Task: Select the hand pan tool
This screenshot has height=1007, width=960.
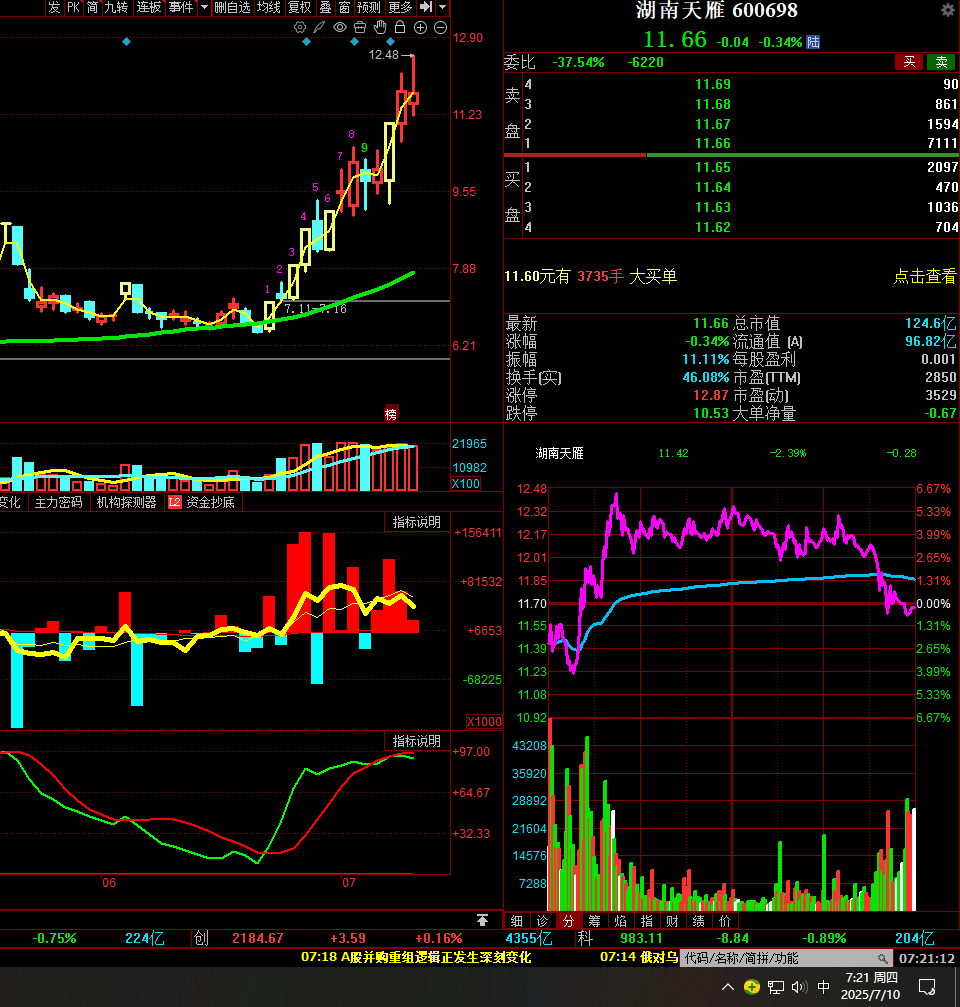Action: tap(380, 27)
